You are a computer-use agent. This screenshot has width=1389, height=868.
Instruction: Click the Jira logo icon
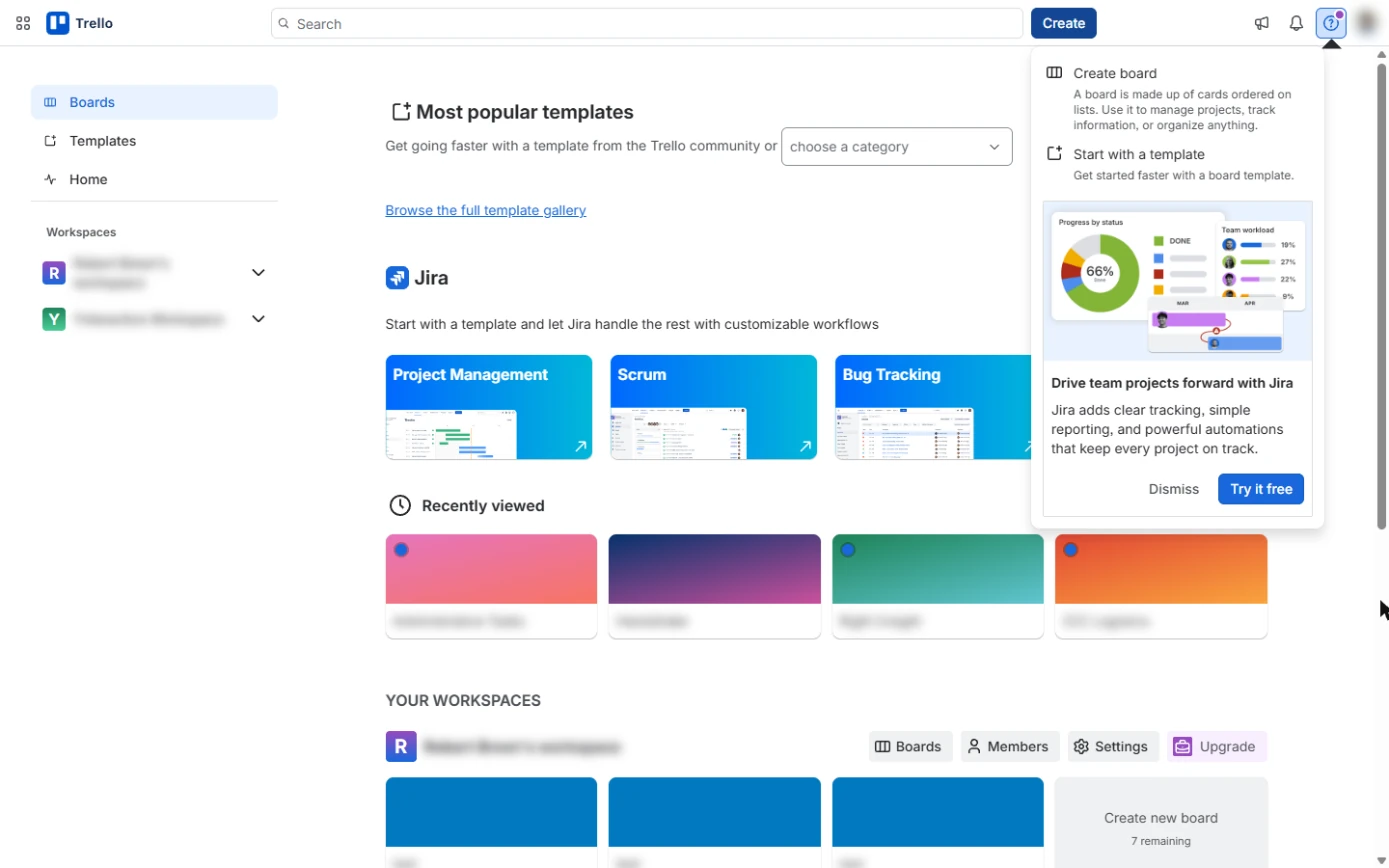point(397,278)
